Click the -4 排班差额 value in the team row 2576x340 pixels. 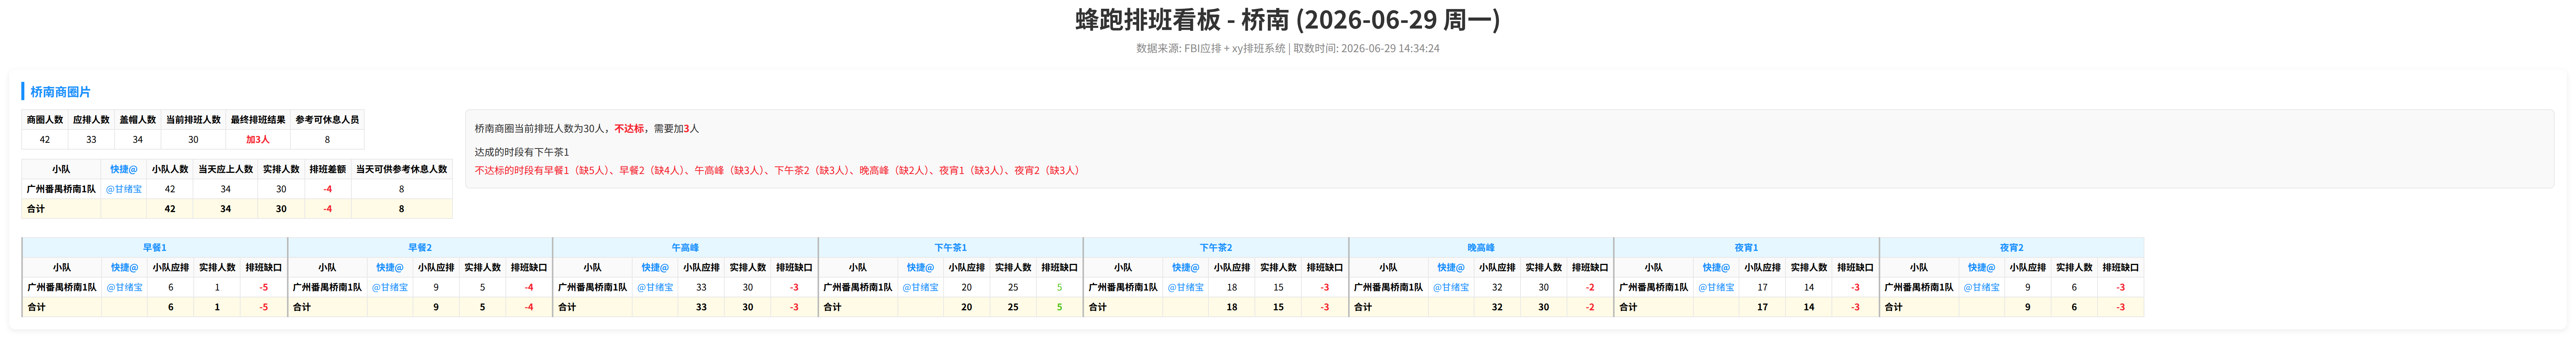point(328,189)
